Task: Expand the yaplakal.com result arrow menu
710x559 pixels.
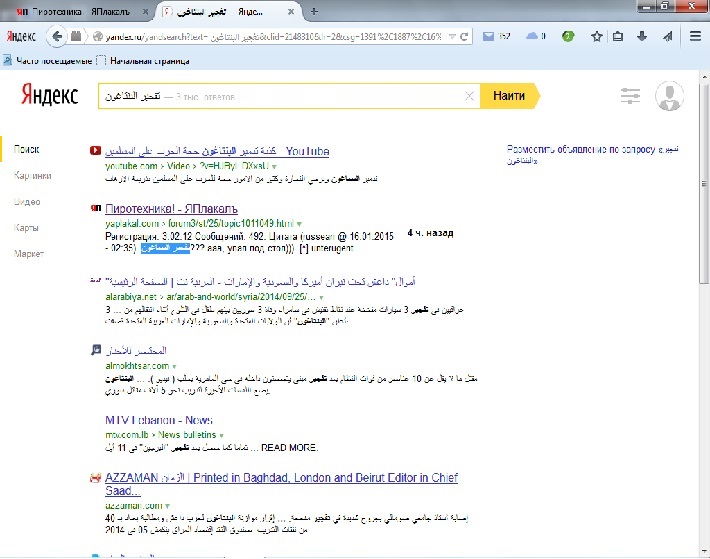Action: click(299, 224)
